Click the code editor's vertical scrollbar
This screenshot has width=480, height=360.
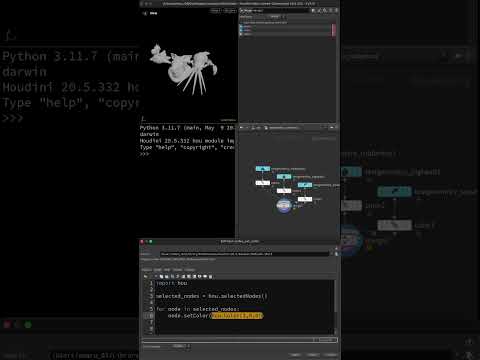point(335,307)
